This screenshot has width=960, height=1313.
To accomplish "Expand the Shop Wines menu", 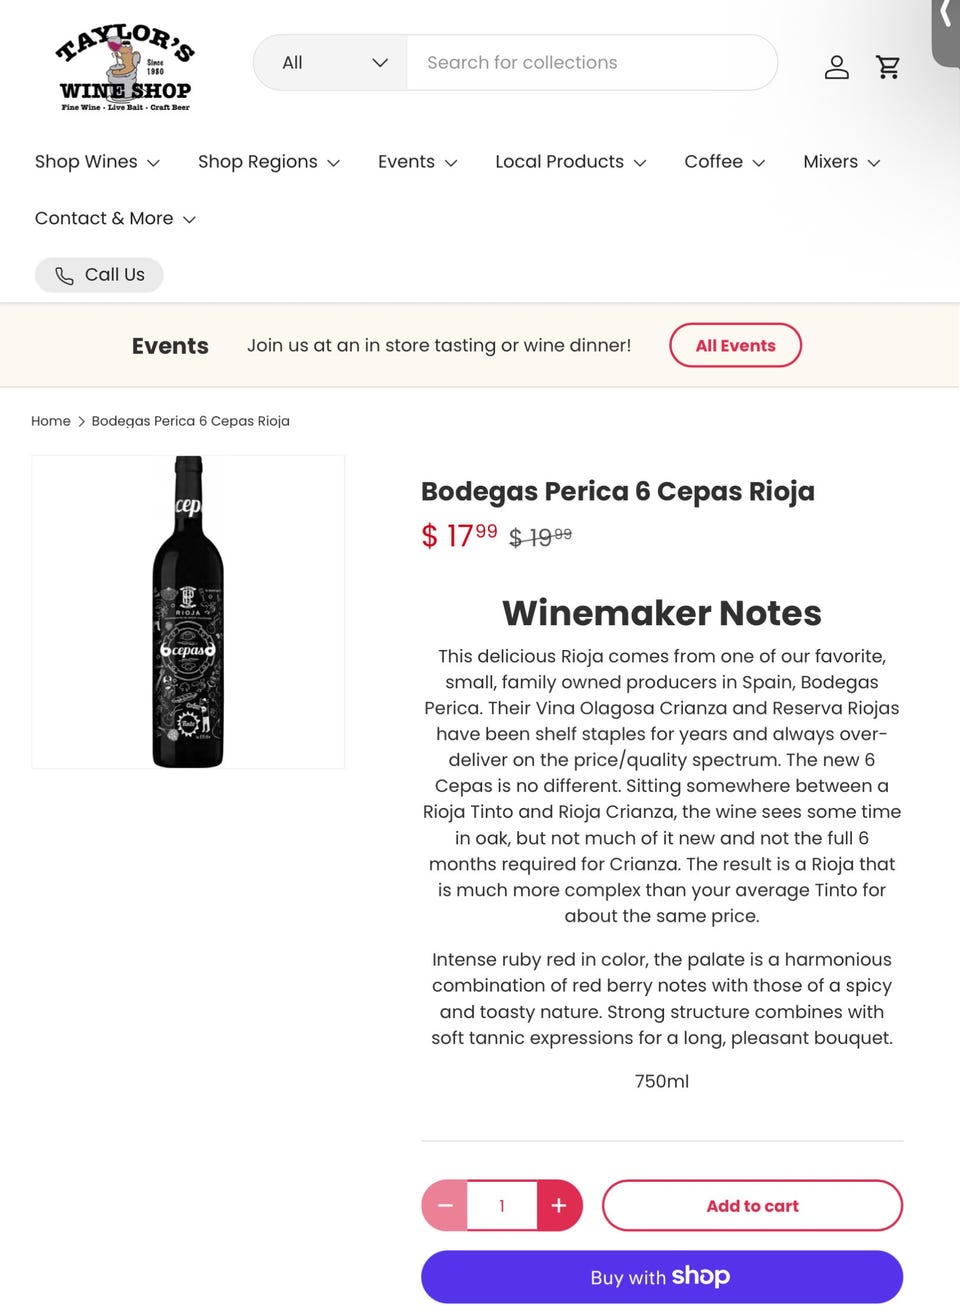I will [x=97, y=162].
